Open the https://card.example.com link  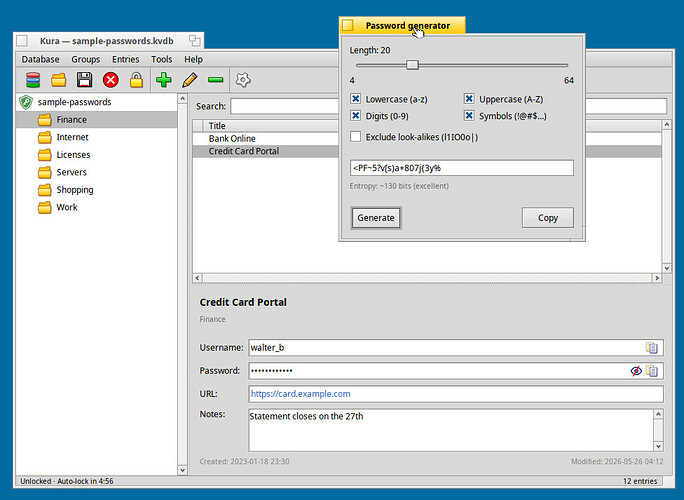(x=300, y=394)
